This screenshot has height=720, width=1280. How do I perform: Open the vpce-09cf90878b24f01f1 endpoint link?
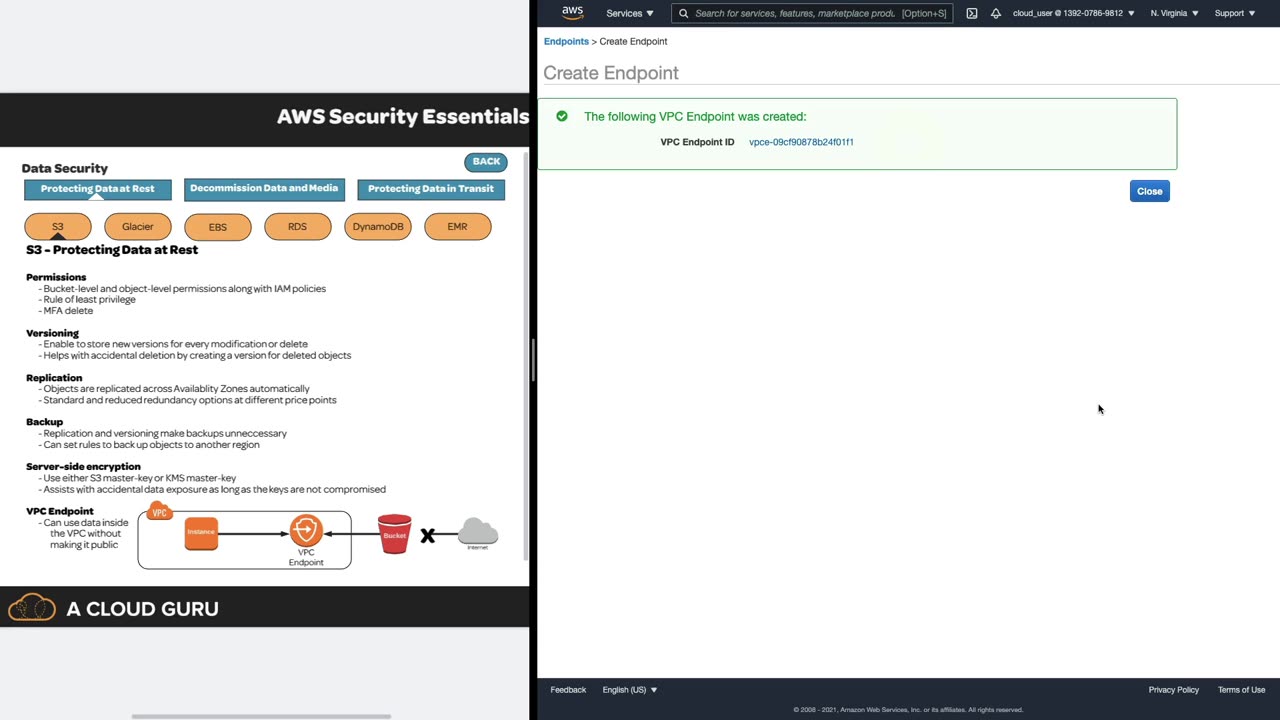(x=801, y=142)
